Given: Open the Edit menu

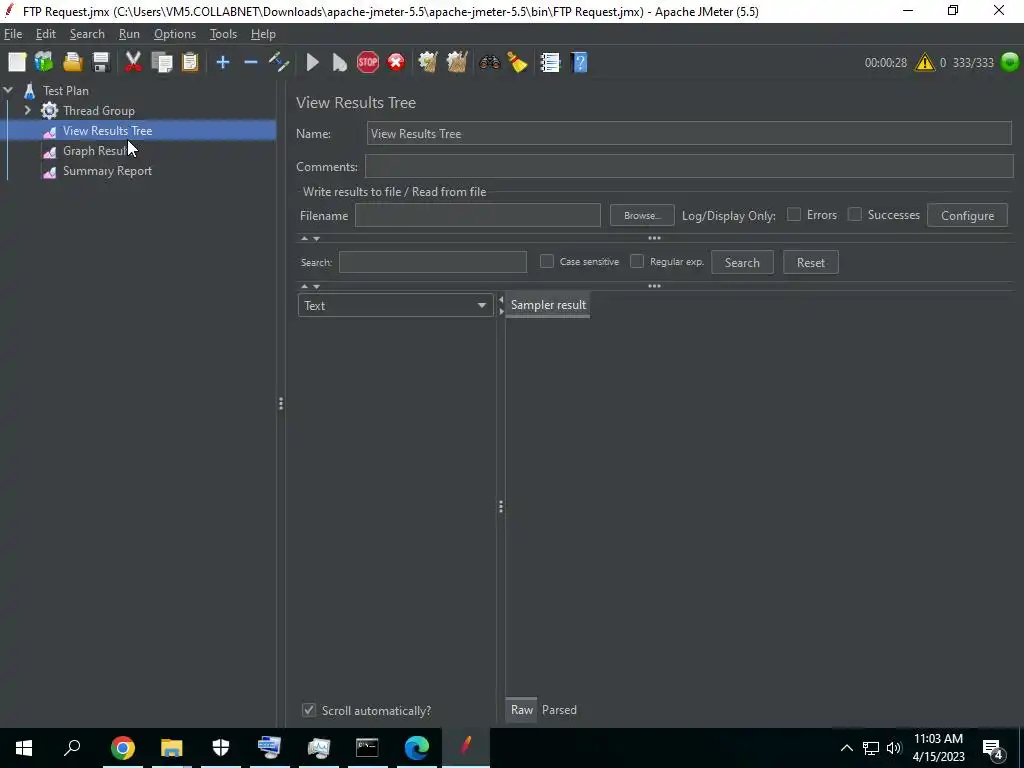Looking at the screenshot, I should (x=46, y=34).
